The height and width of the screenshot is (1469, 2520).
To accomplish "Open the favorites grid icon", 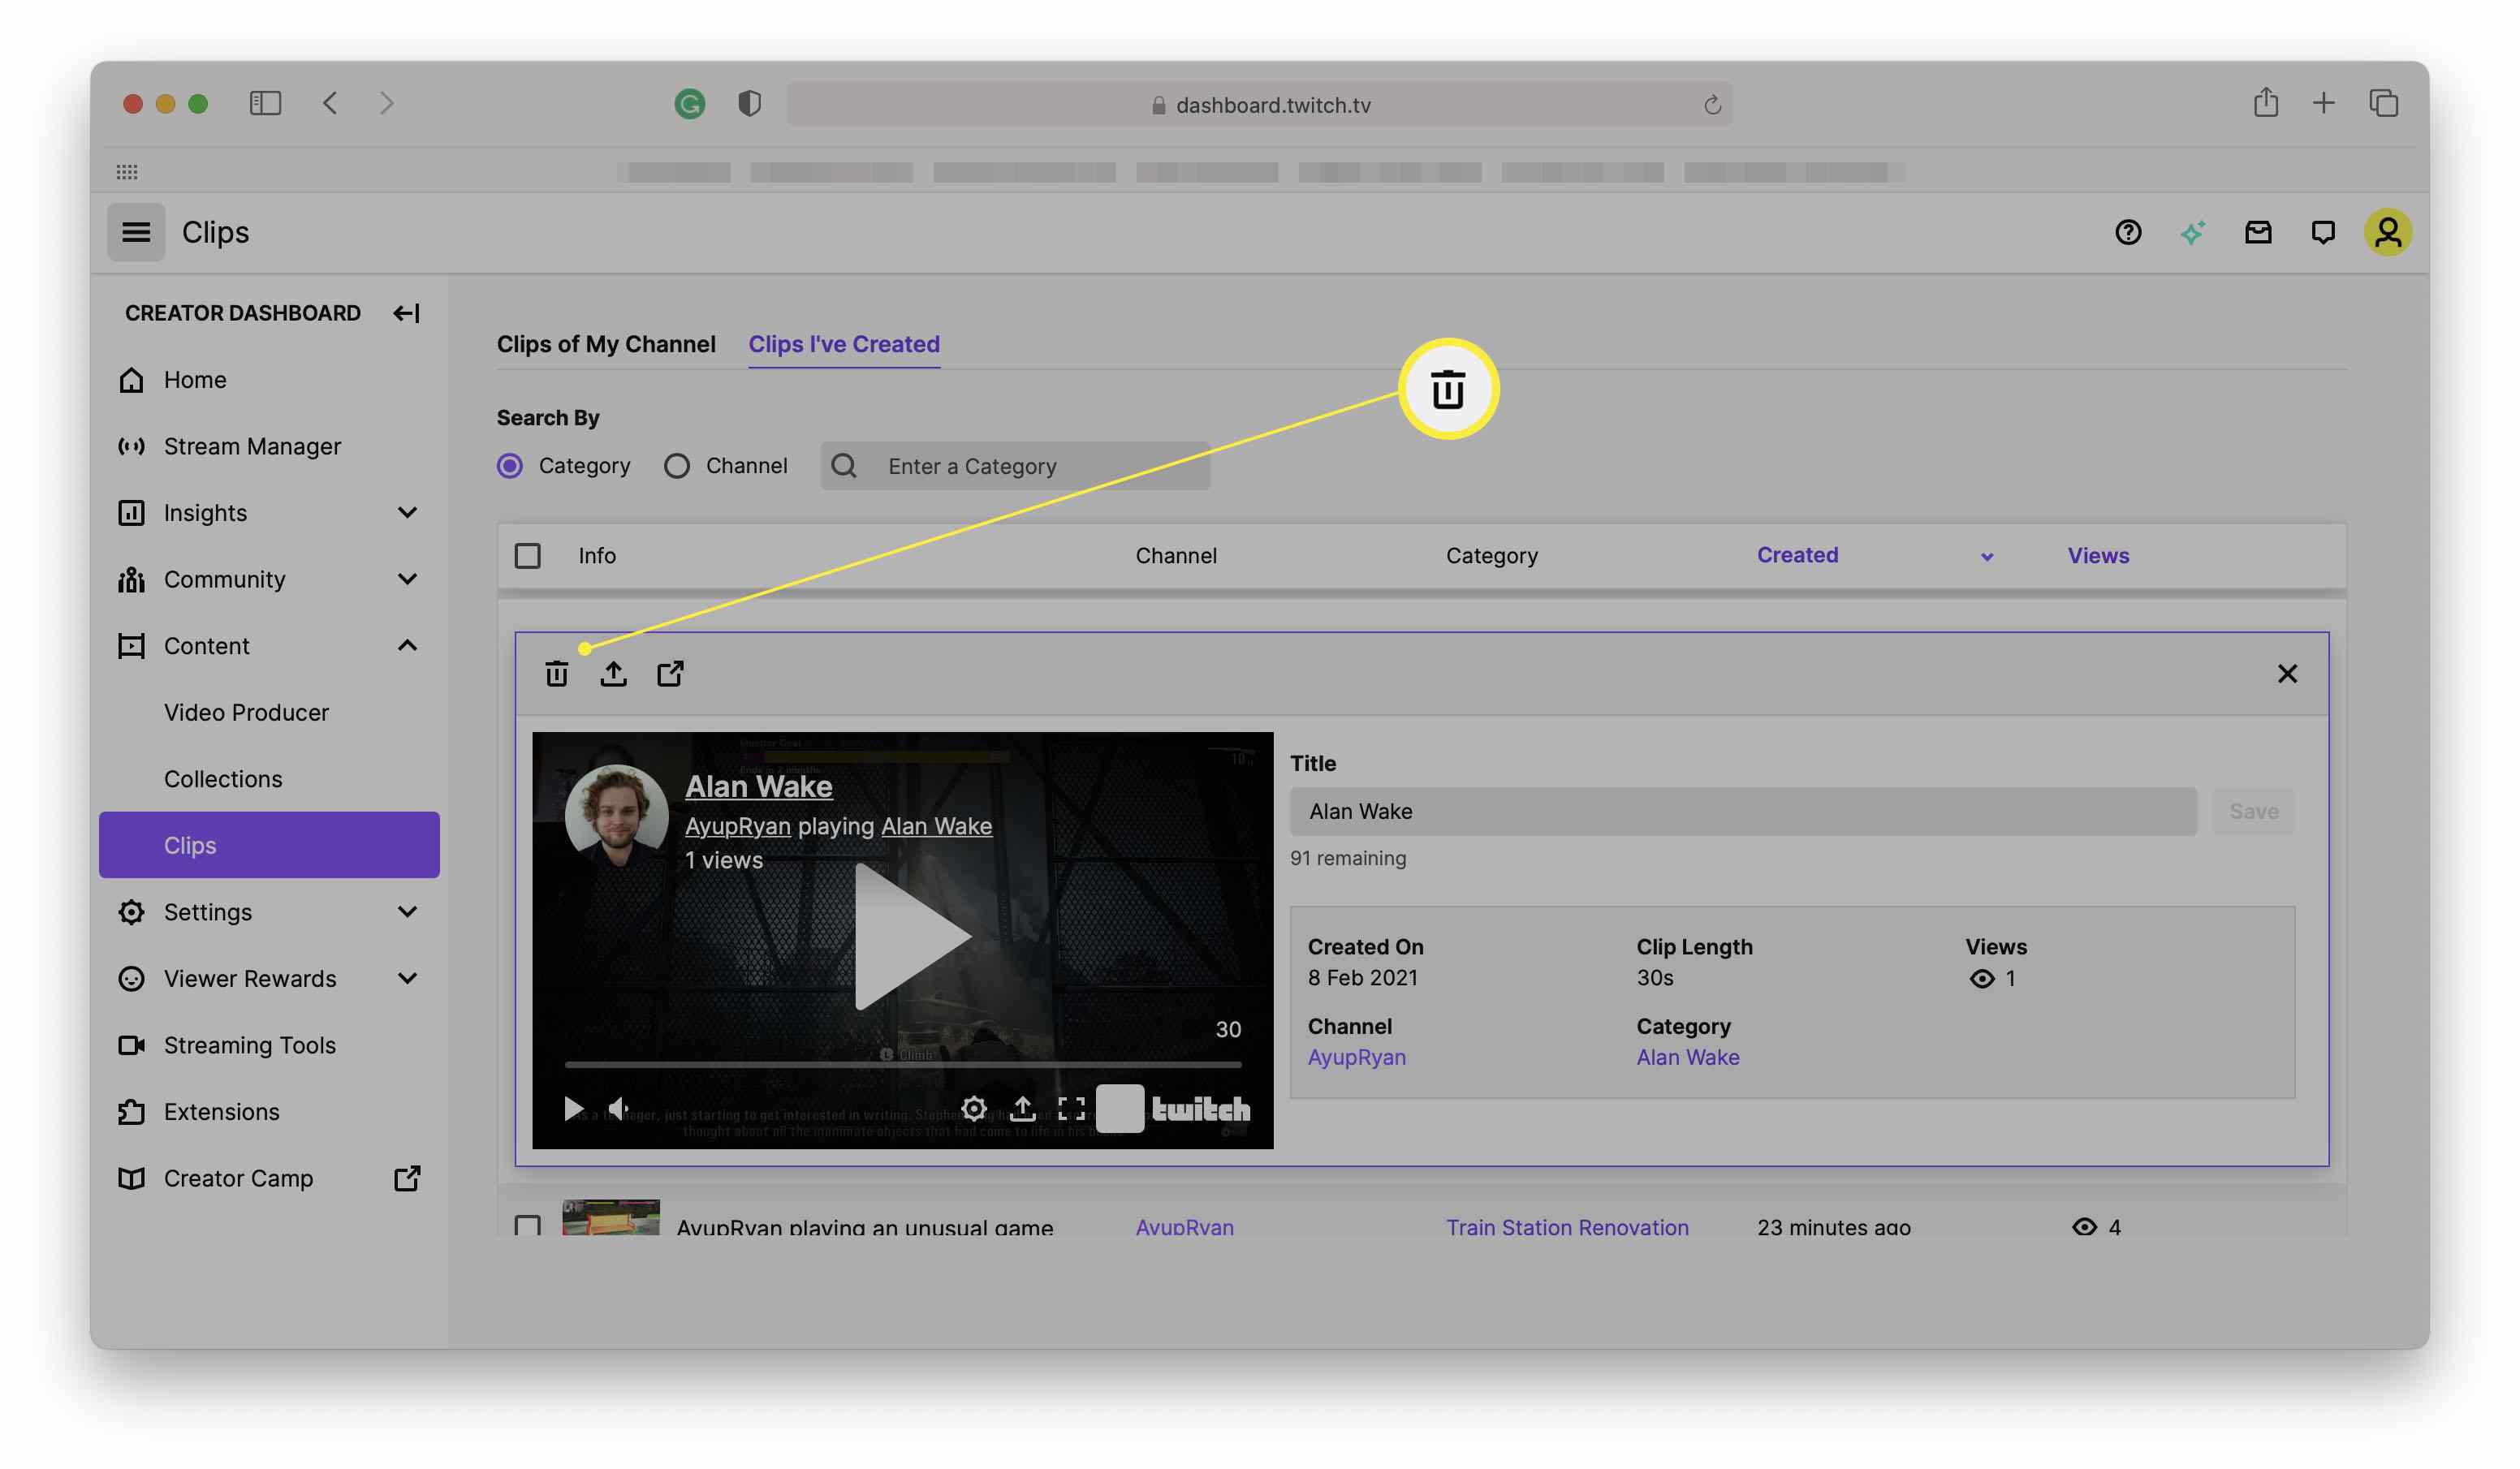I will [126, 171].
